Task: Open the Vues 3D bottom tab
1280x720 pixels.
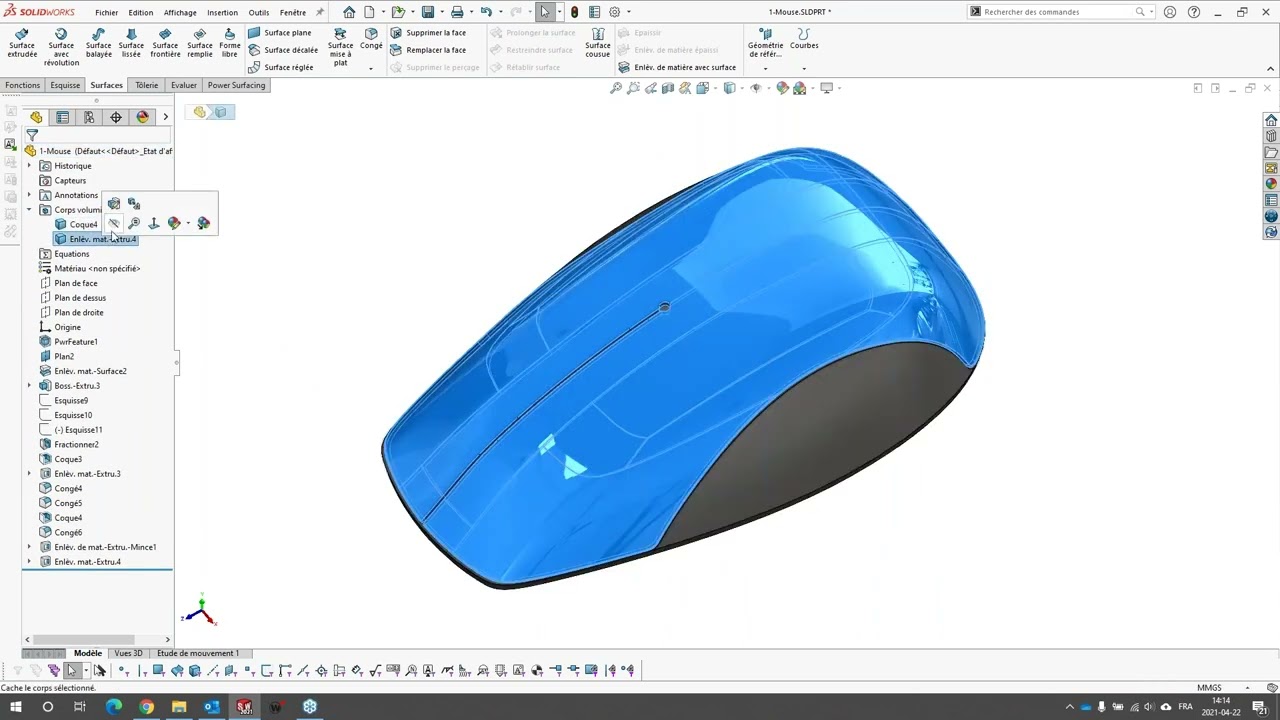Action: click(128, 653)
